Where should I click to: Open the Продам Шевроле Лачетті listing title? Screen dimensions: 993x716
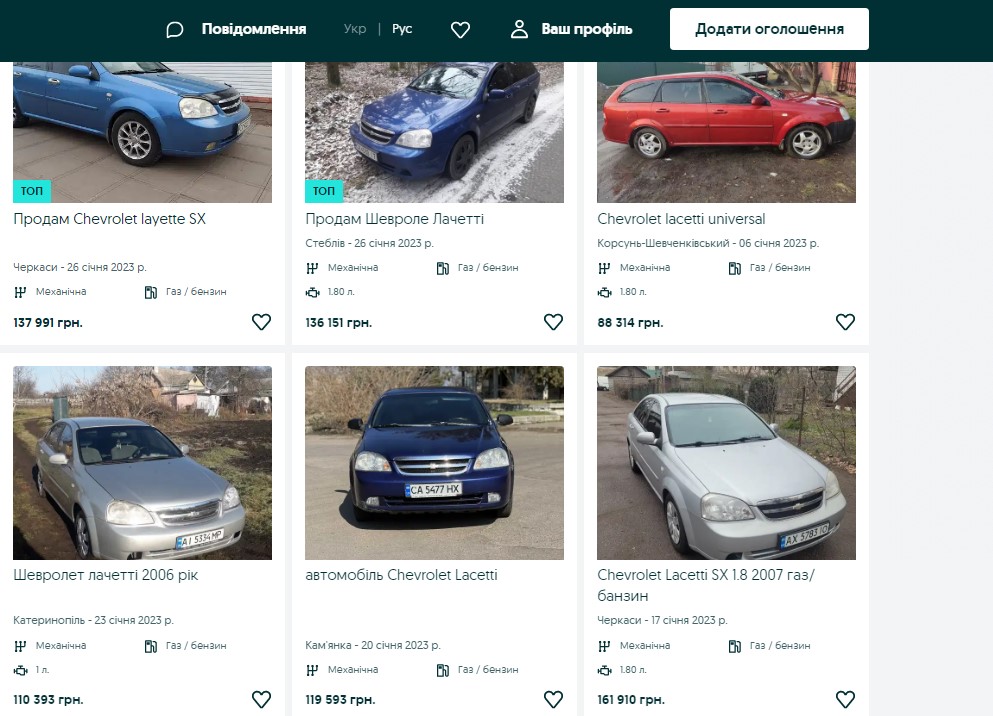point(395,219)
